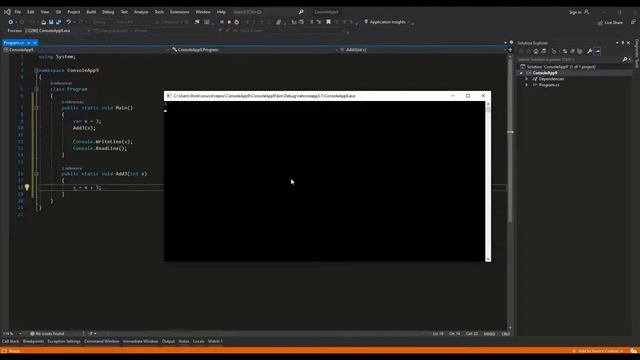Open the Analyze menu

pyautogui.click(x=141, y=12)
